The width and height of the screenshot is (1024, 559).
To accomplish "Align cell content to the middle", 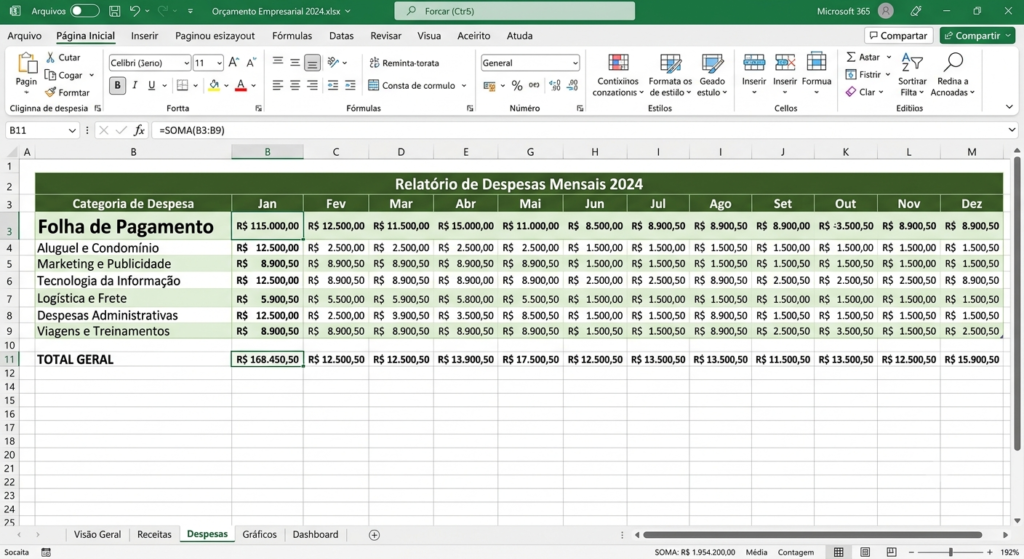I will tap(295, 62).
